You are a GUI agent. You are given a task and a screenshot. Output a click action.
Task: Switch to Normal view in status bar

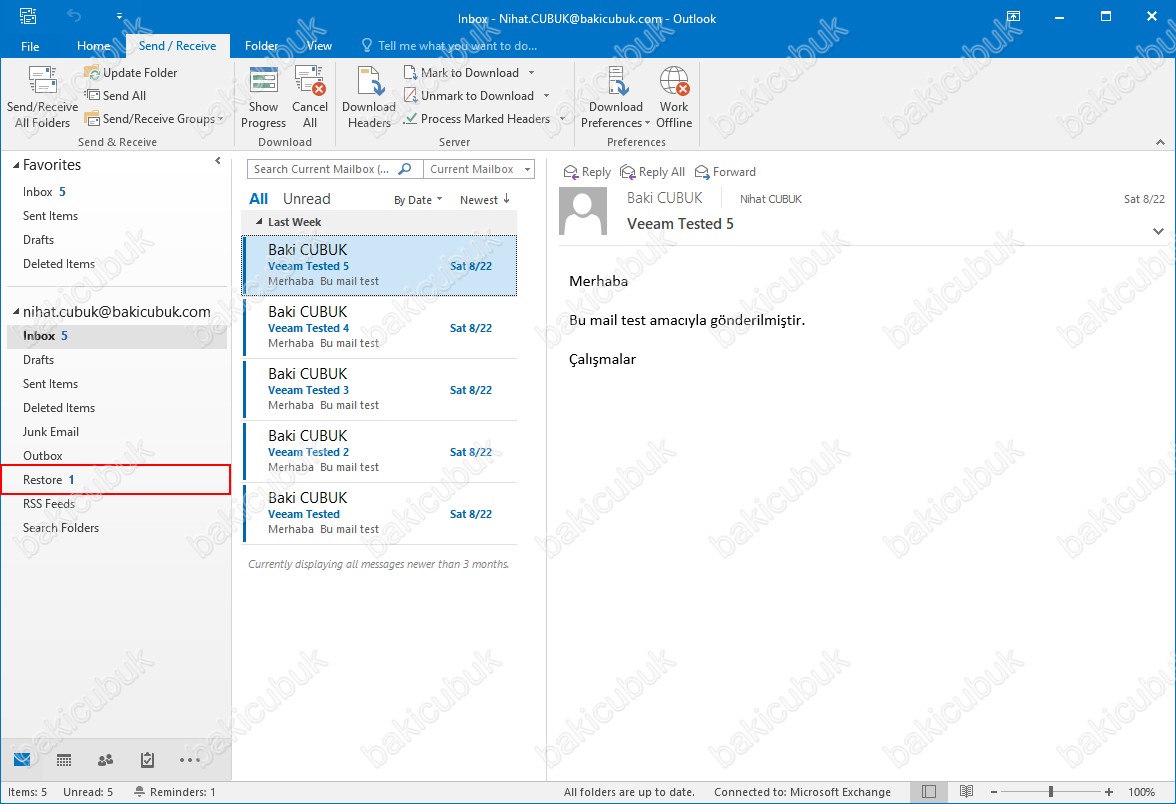pos(929,792)
